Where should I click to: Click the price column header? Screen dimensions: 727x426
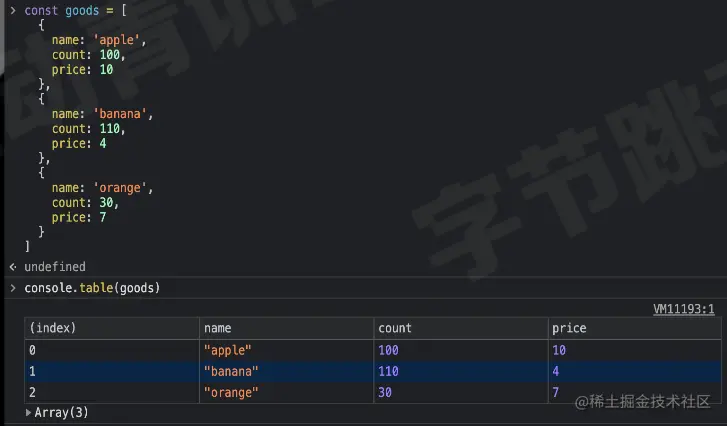pos(569,328)
